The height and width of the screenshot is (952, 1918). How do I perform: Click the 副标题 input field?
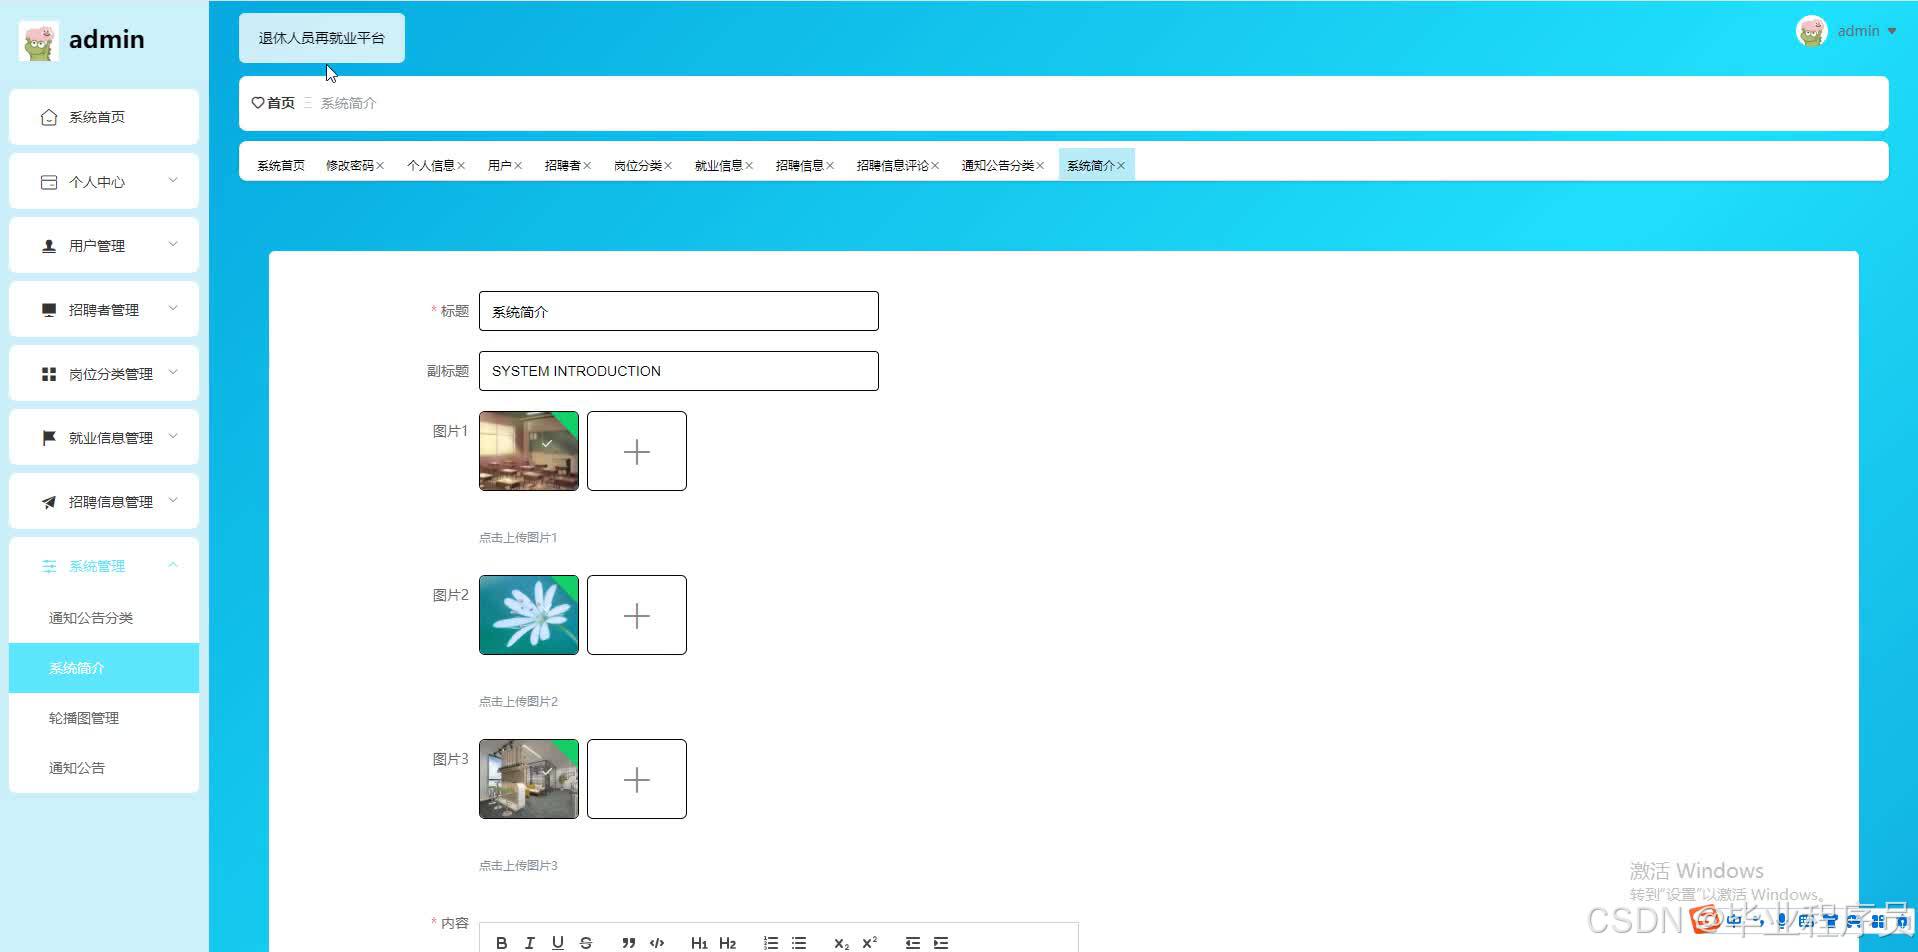point(679,371)
